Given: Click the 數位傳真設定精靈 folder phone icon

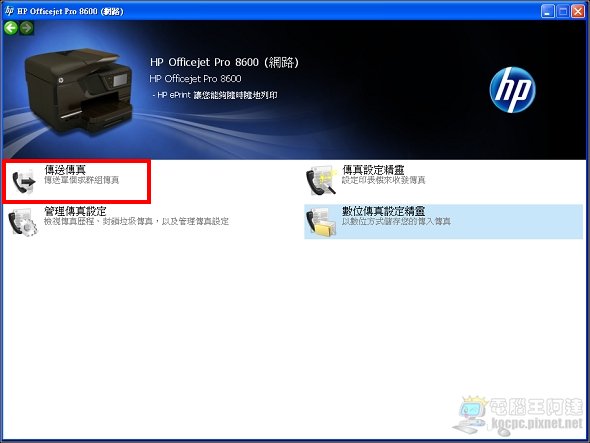Looking at the screenshot, I should click(x=321, y=223).
